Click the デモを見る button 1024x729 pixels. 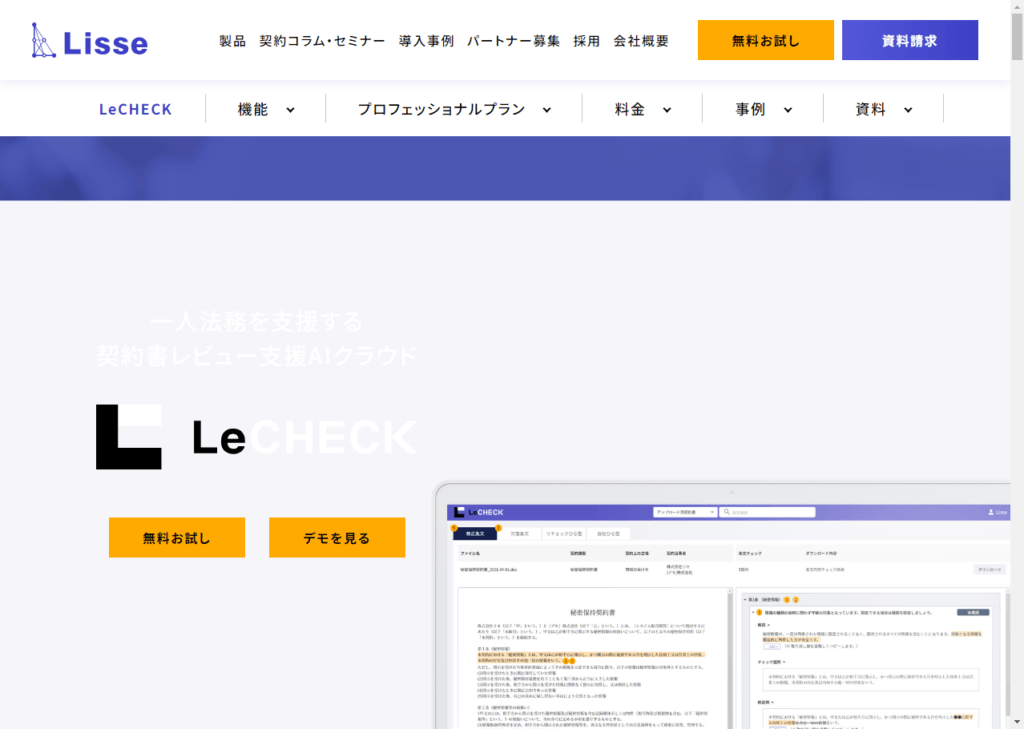336,537
